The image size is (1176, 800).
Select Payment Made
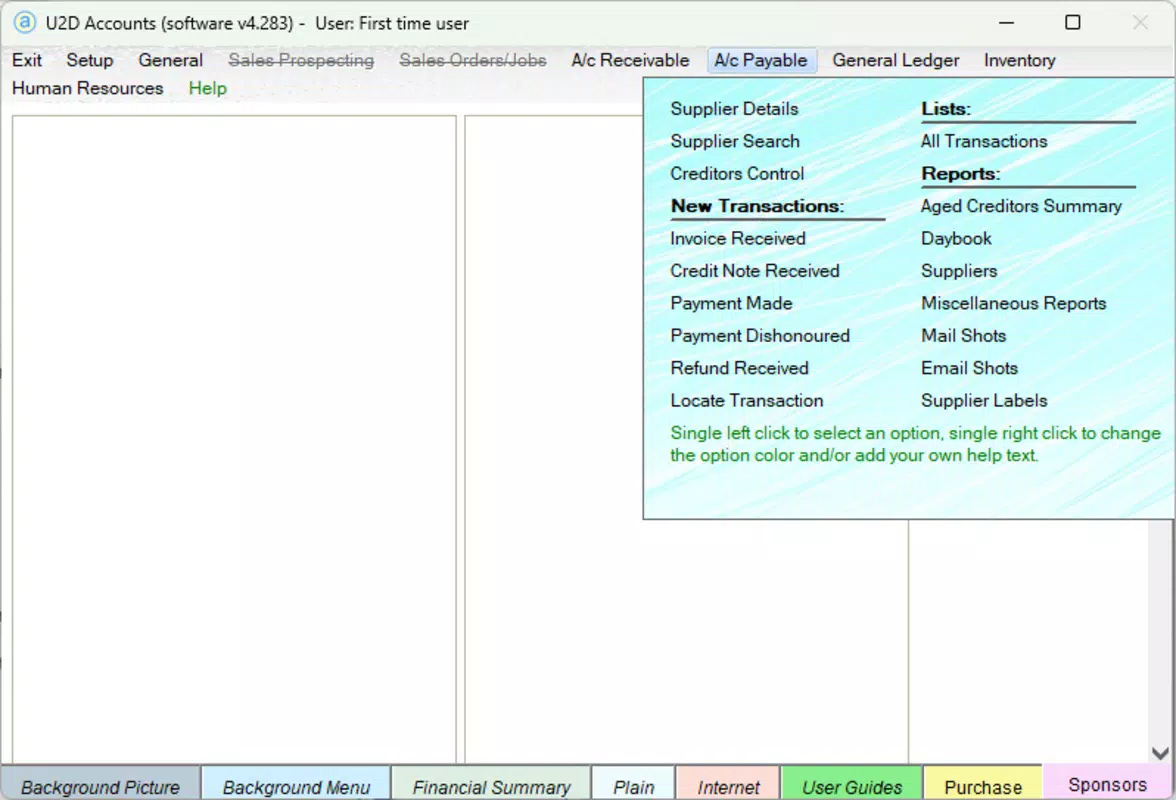[x=731, y=303]
